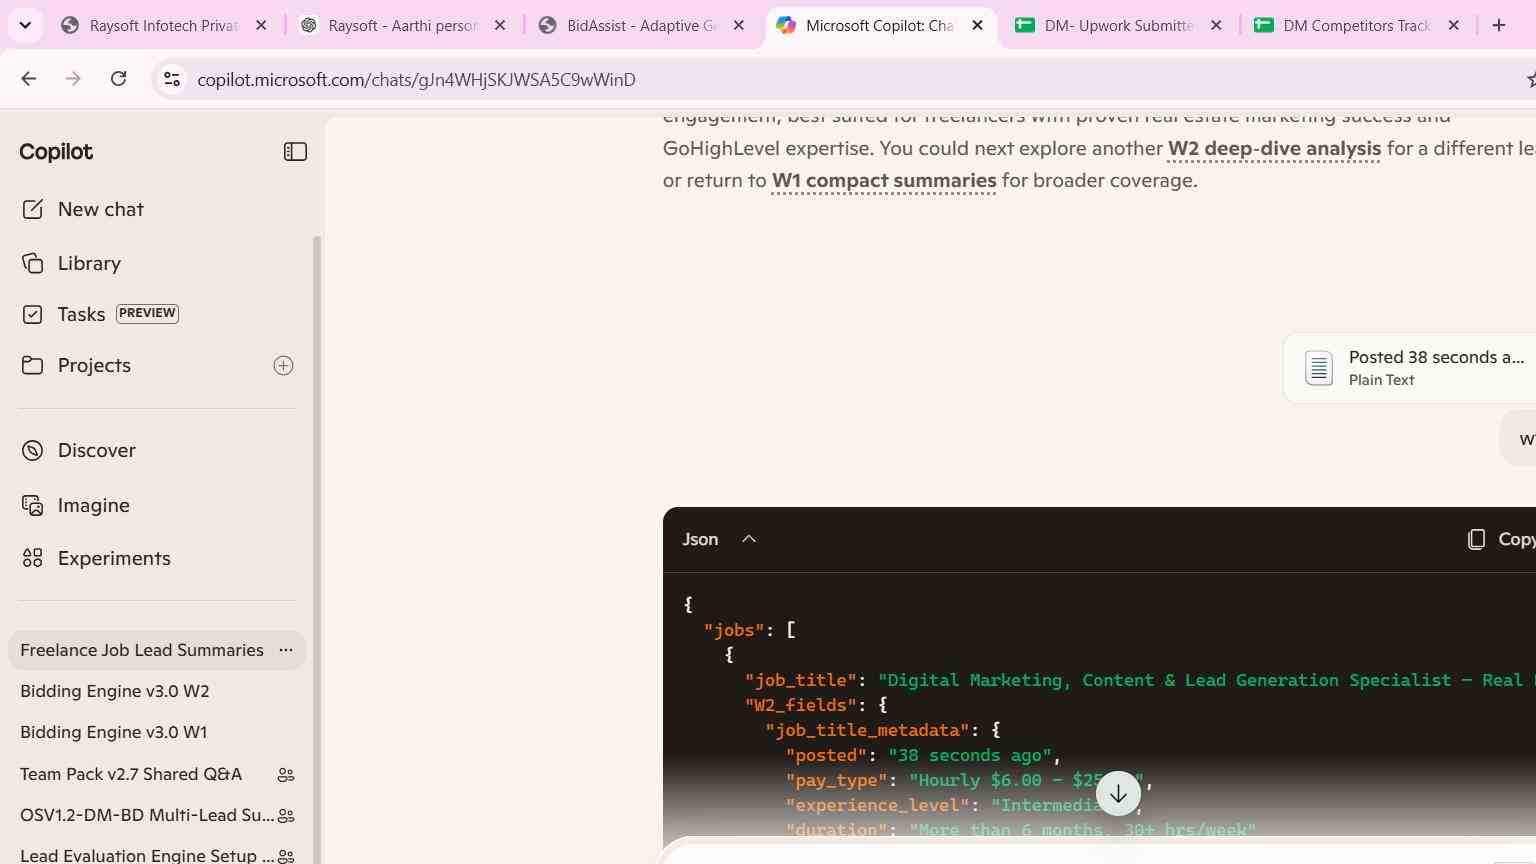
Task: Open W2 deep-dive analysis link
Action: tap(1274, 148)
